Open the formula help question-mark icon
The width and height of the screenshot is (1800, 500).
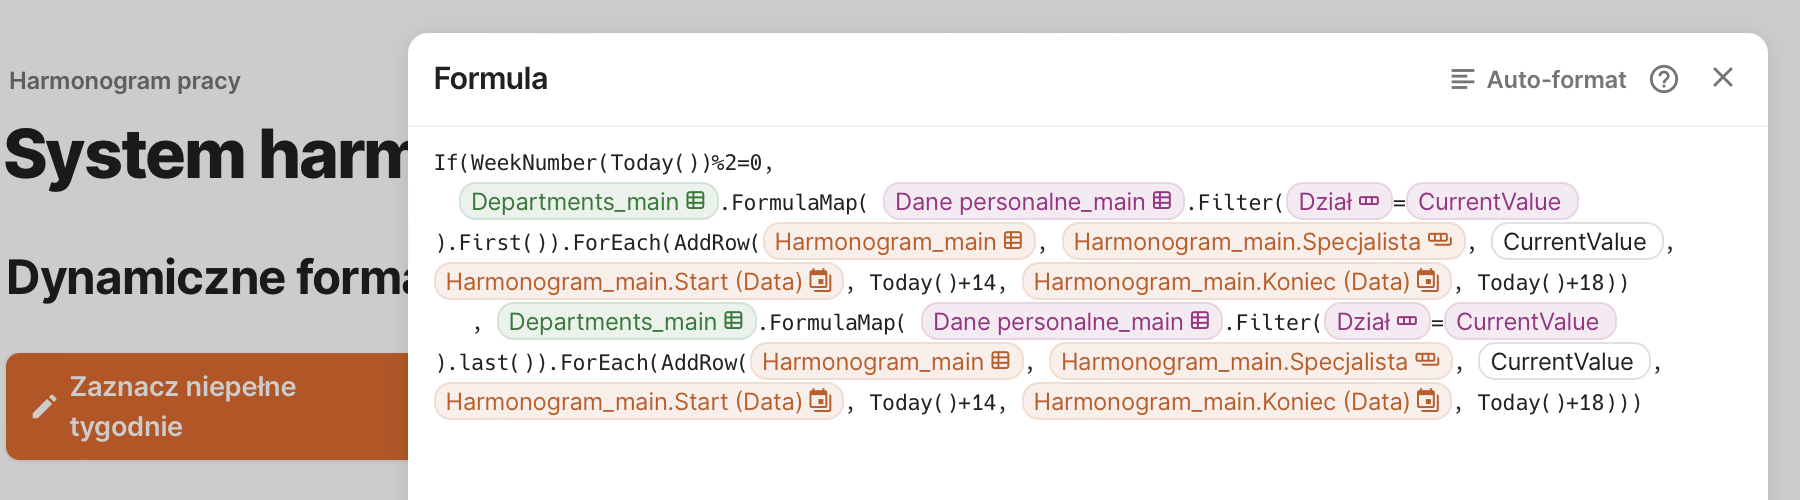point(1663,79)
